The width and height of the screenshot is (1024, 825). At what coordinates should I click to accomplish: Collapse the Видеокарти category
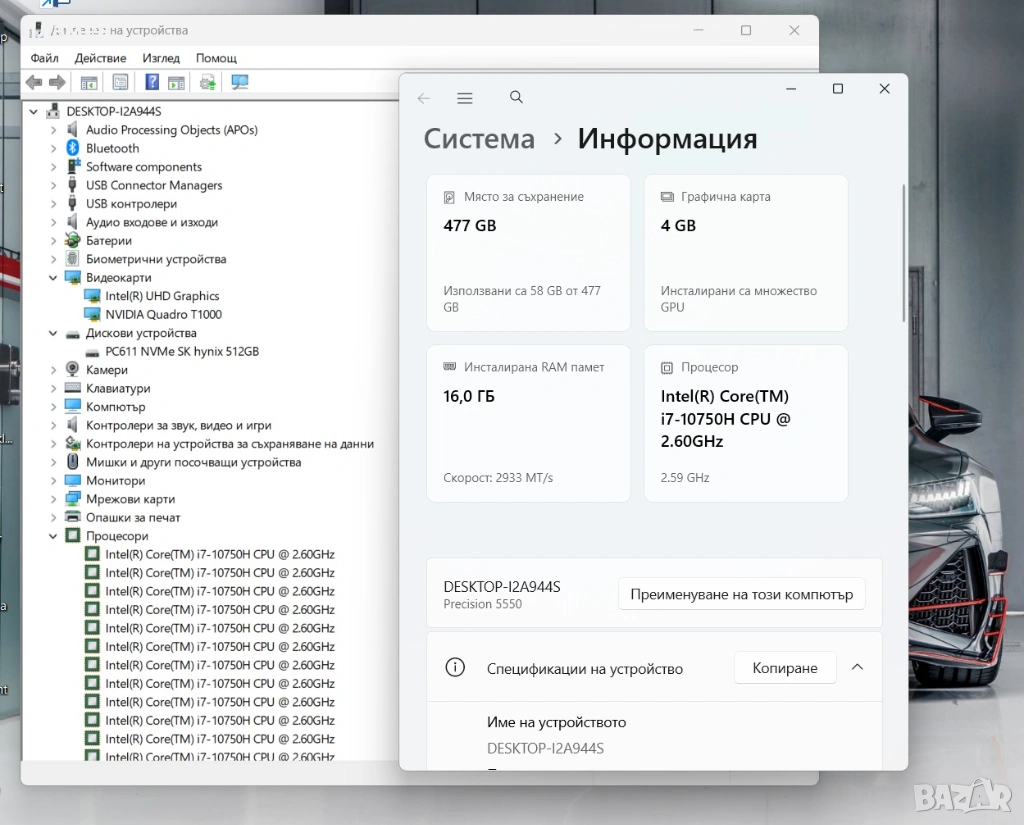coord(54,278)
